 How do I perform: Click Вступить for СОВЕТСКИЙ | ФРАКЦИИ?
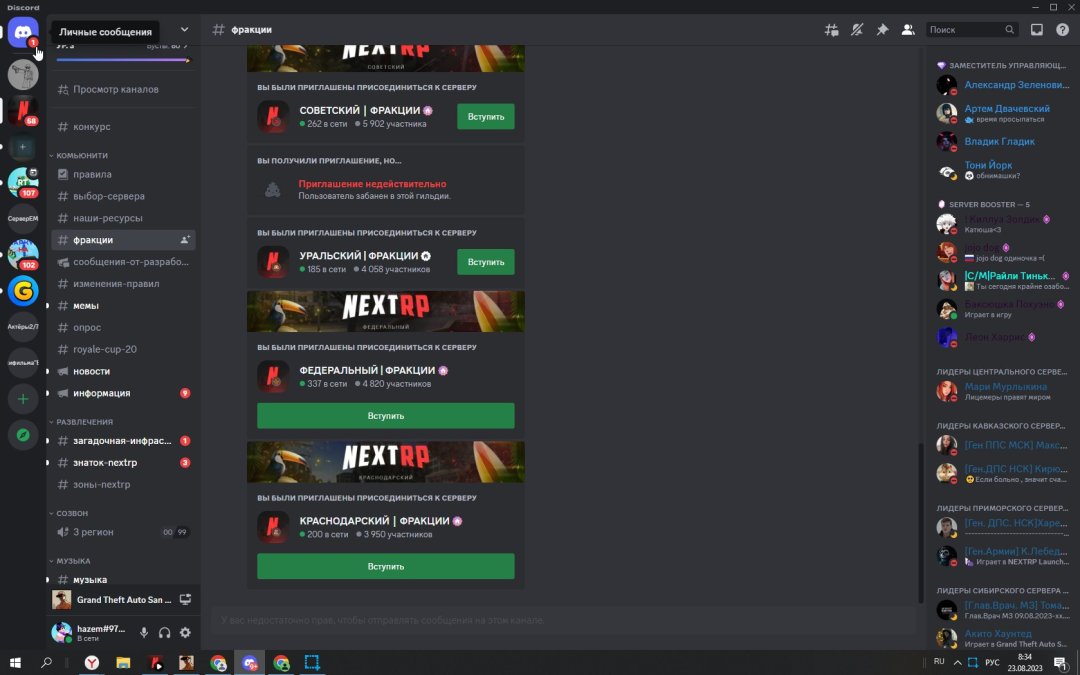pyautogui.click(x=486, y=116)
